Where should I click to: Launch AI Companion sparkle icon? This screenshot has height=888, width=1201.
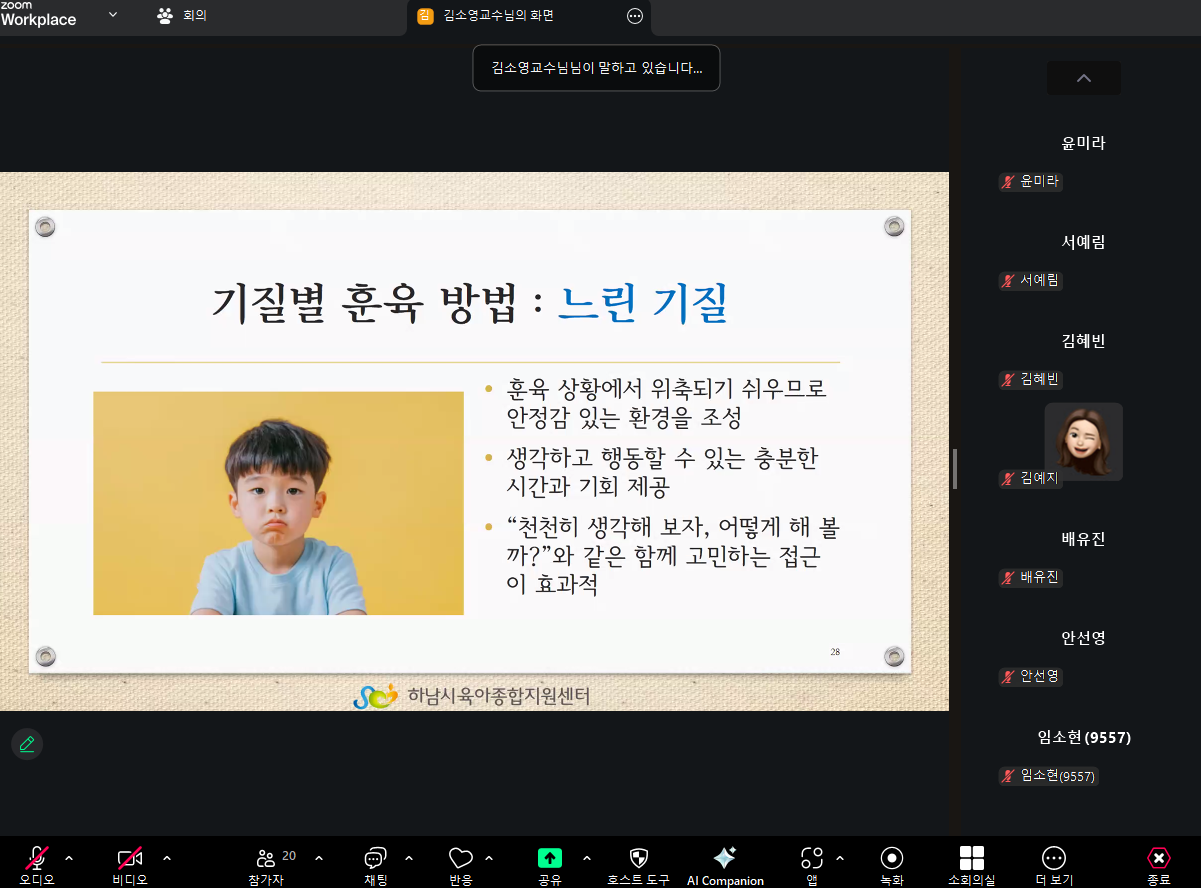(x=725, y=859)
